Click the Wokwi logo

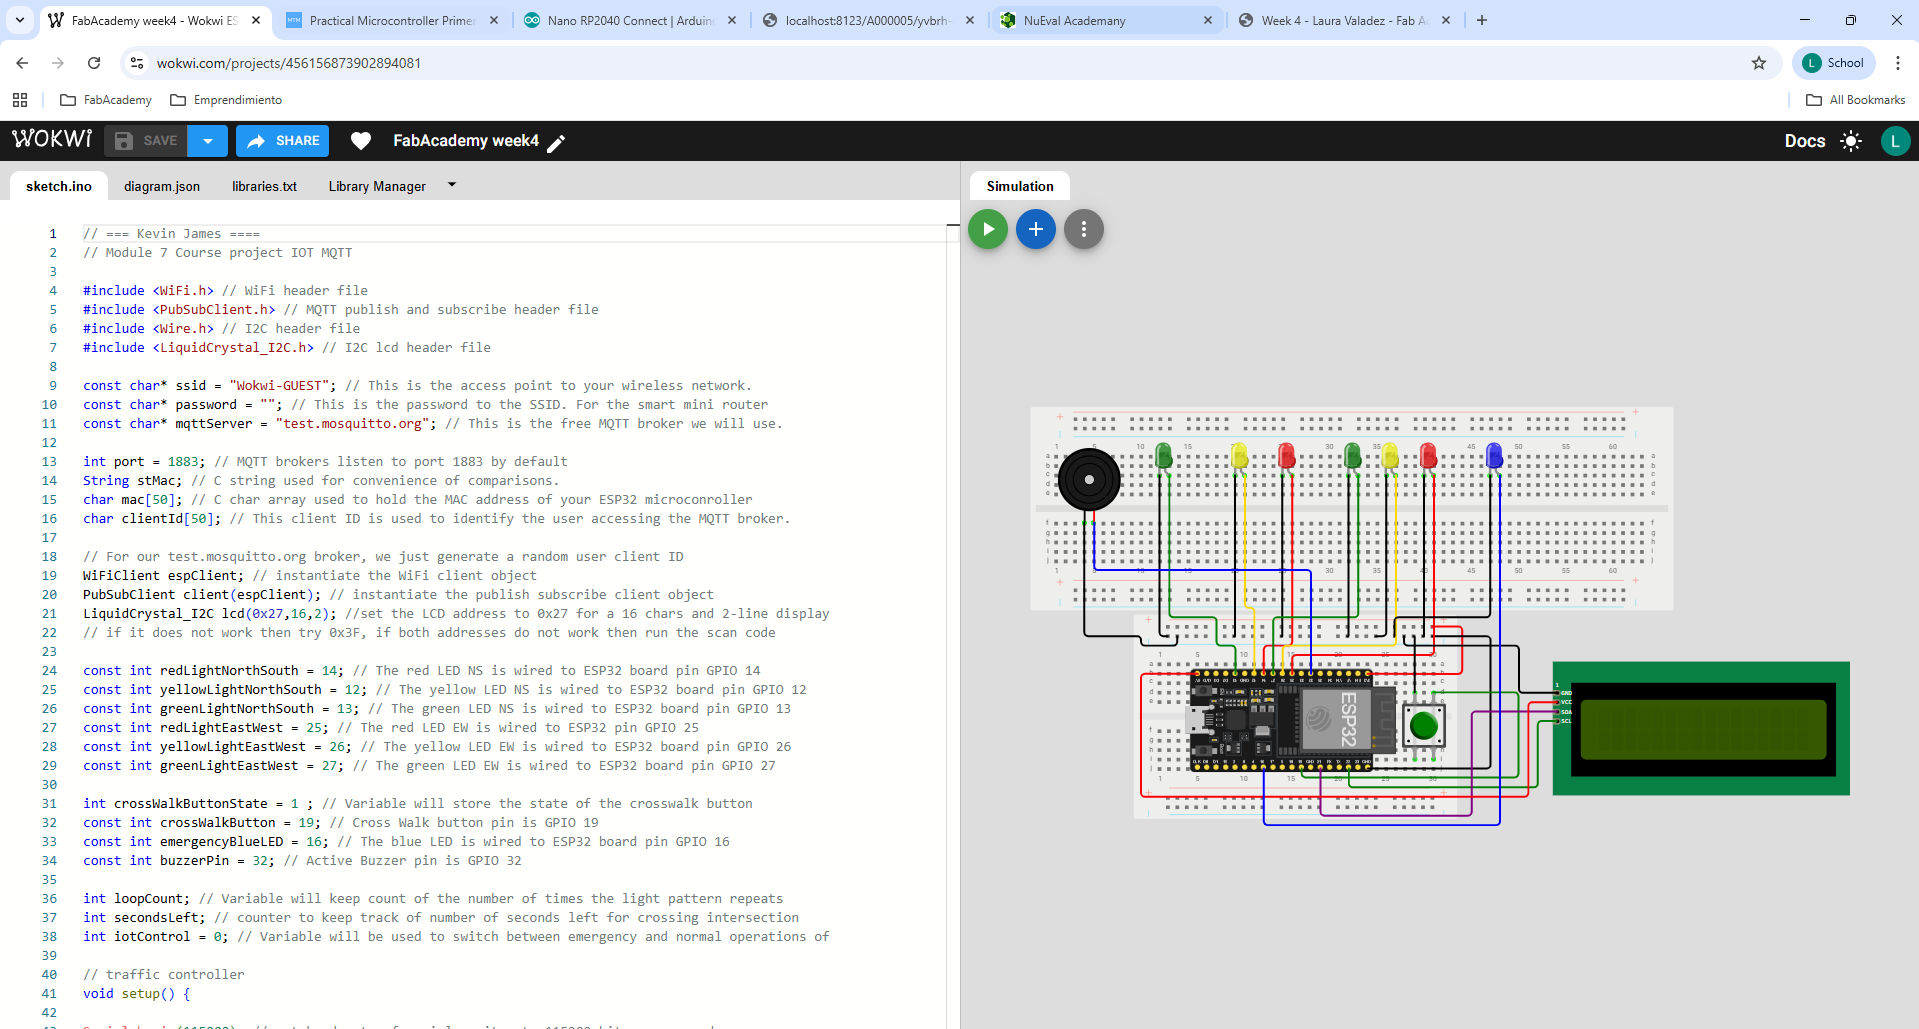tap(52, 140)
